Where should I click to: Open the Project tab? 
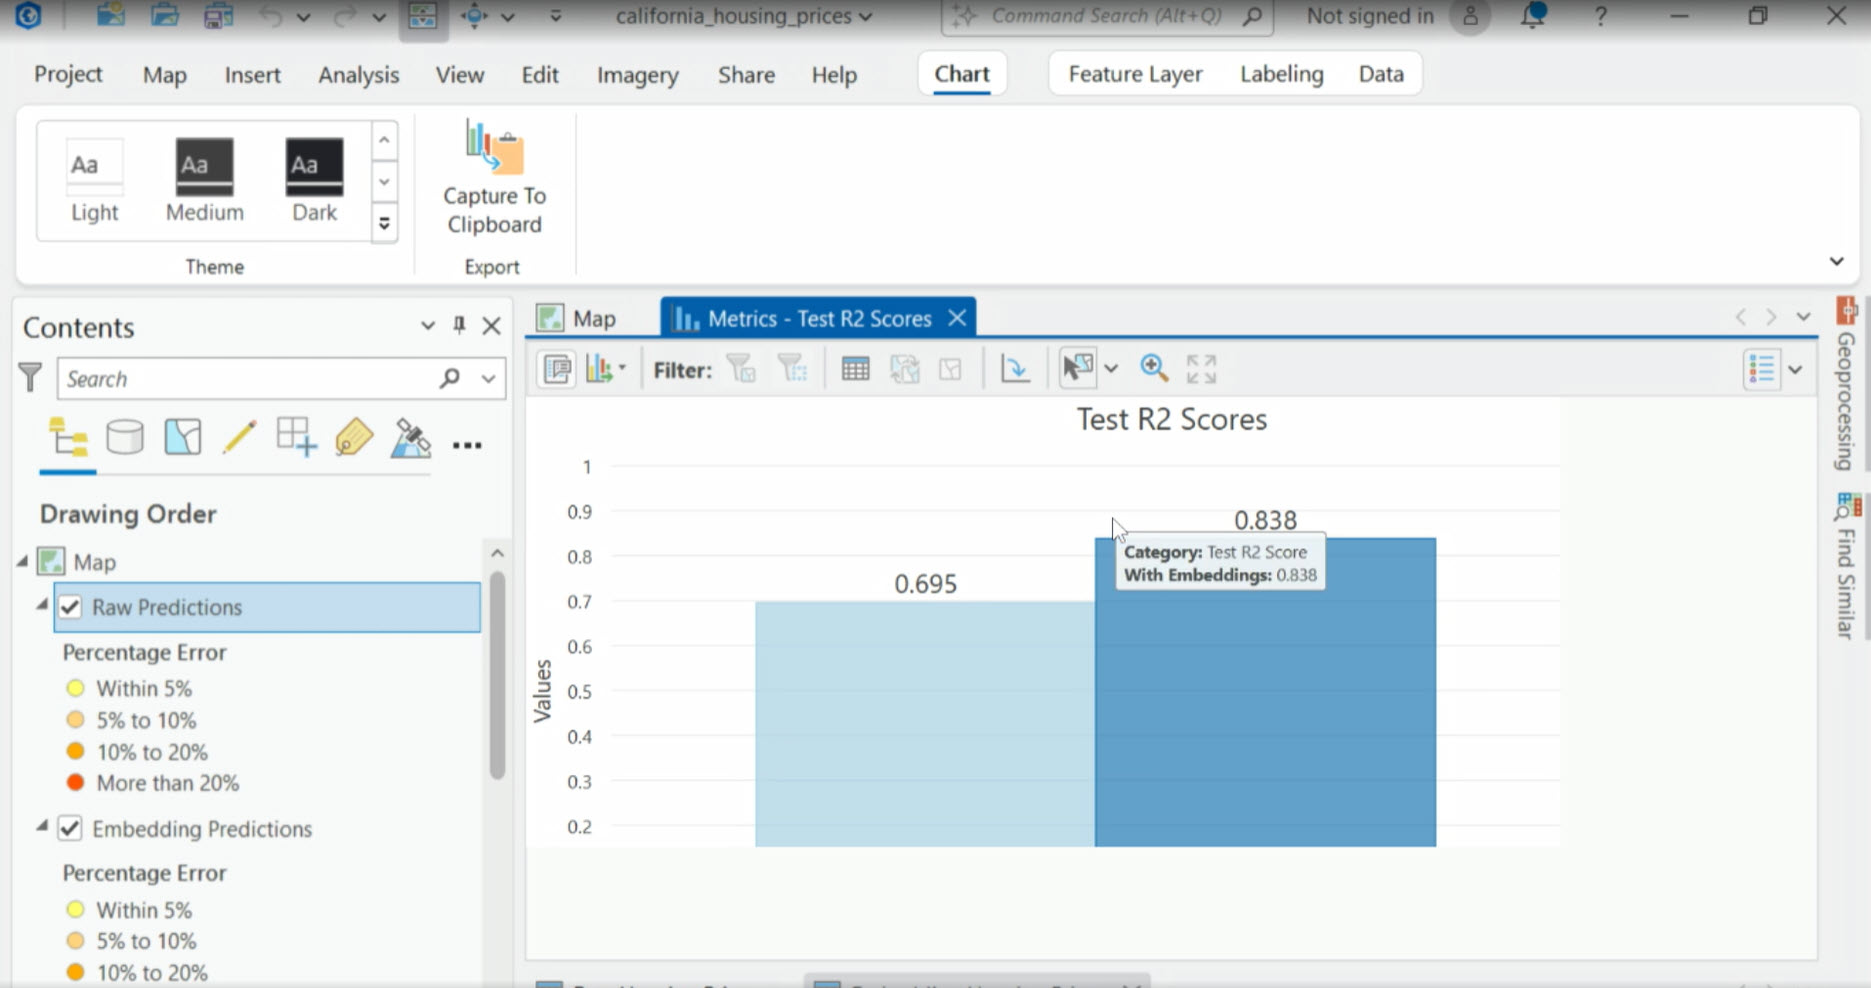(x=68, y=74)
